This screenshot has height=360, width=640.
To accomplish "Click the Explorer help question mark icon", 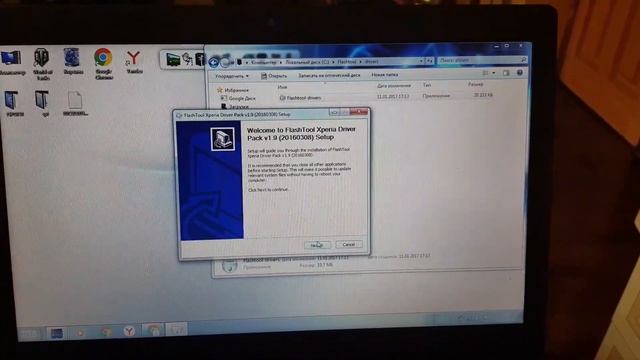I will coord(520,73).
